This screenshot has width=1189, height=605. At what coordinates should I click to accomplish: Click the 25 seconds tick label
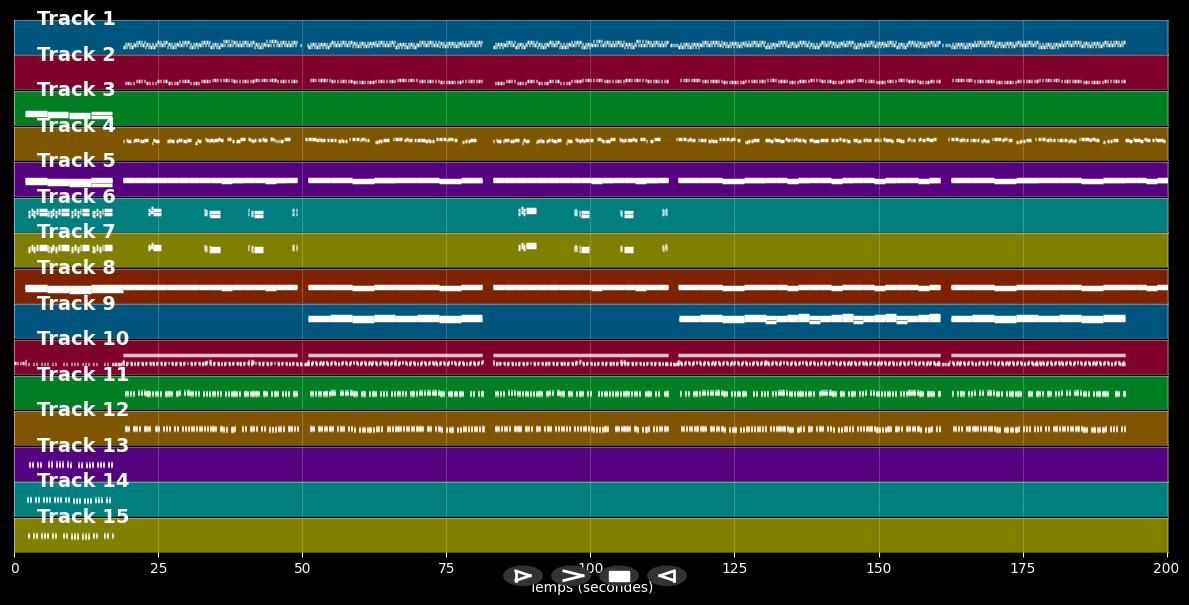[x=158, y=569]
